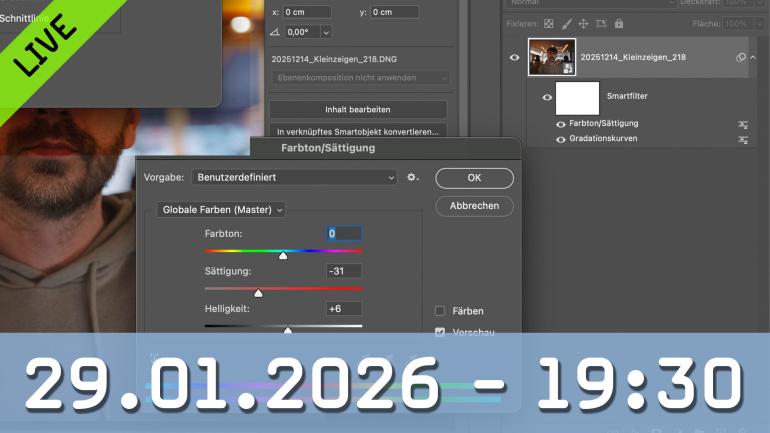
Task: Open blending options icon beside Farbton/Sättigung filter
Action: pos(743,124)
